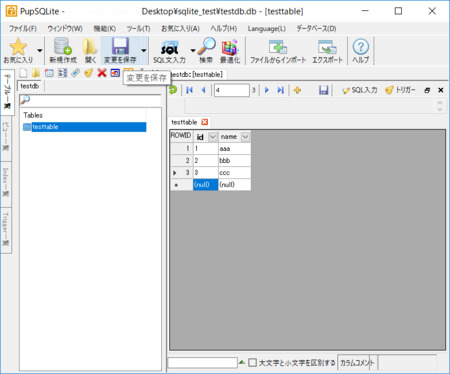450x374 pixels.
Task: Open the お気に入り dropdown arrow
Action: [40, 51]
